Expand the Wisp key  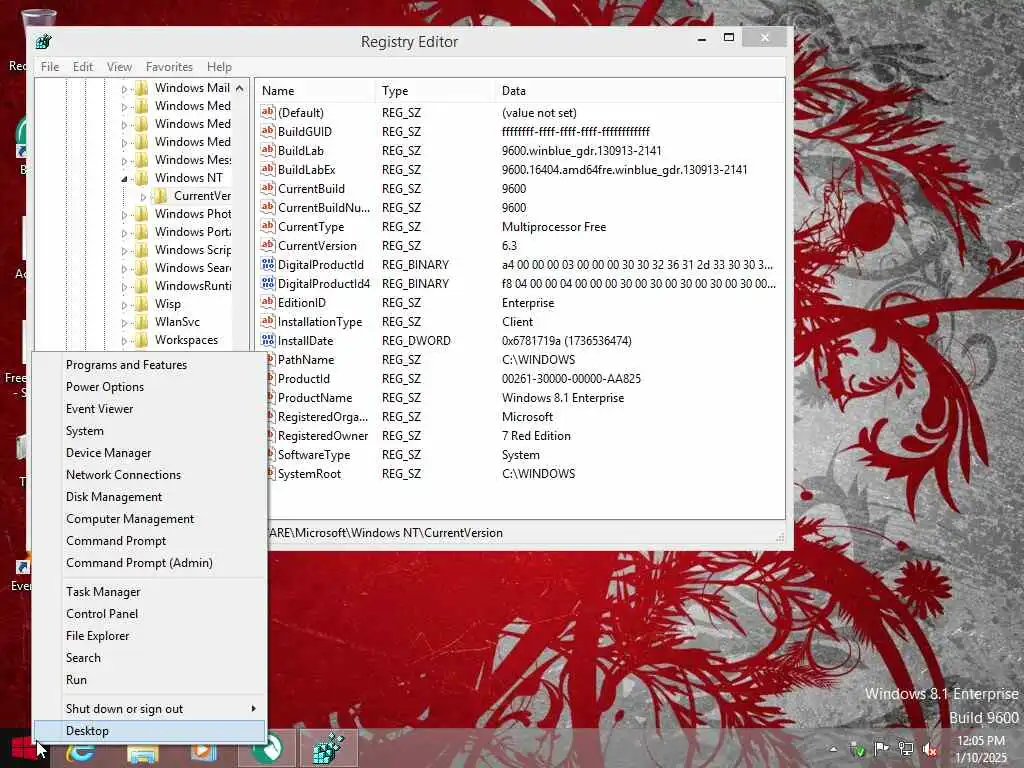(124, 304)
